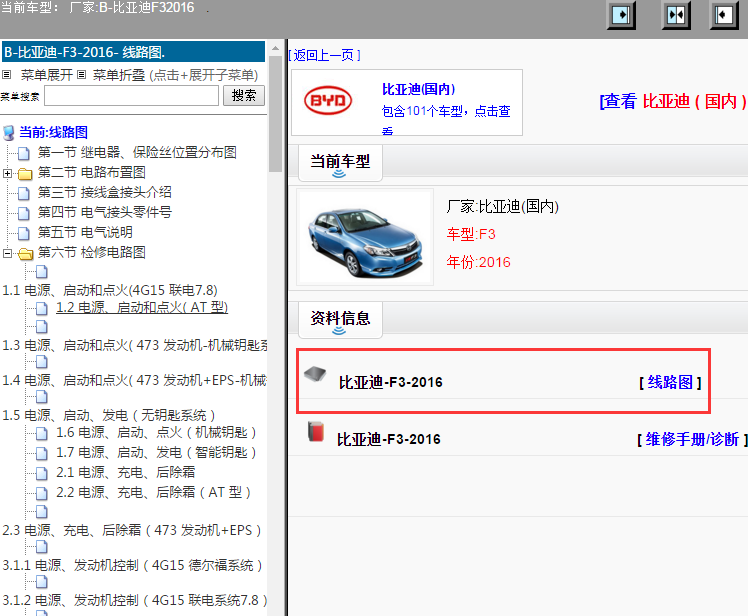Open 1.4 电源、启动和点火(473发动机+EPS

click(135, 380)
